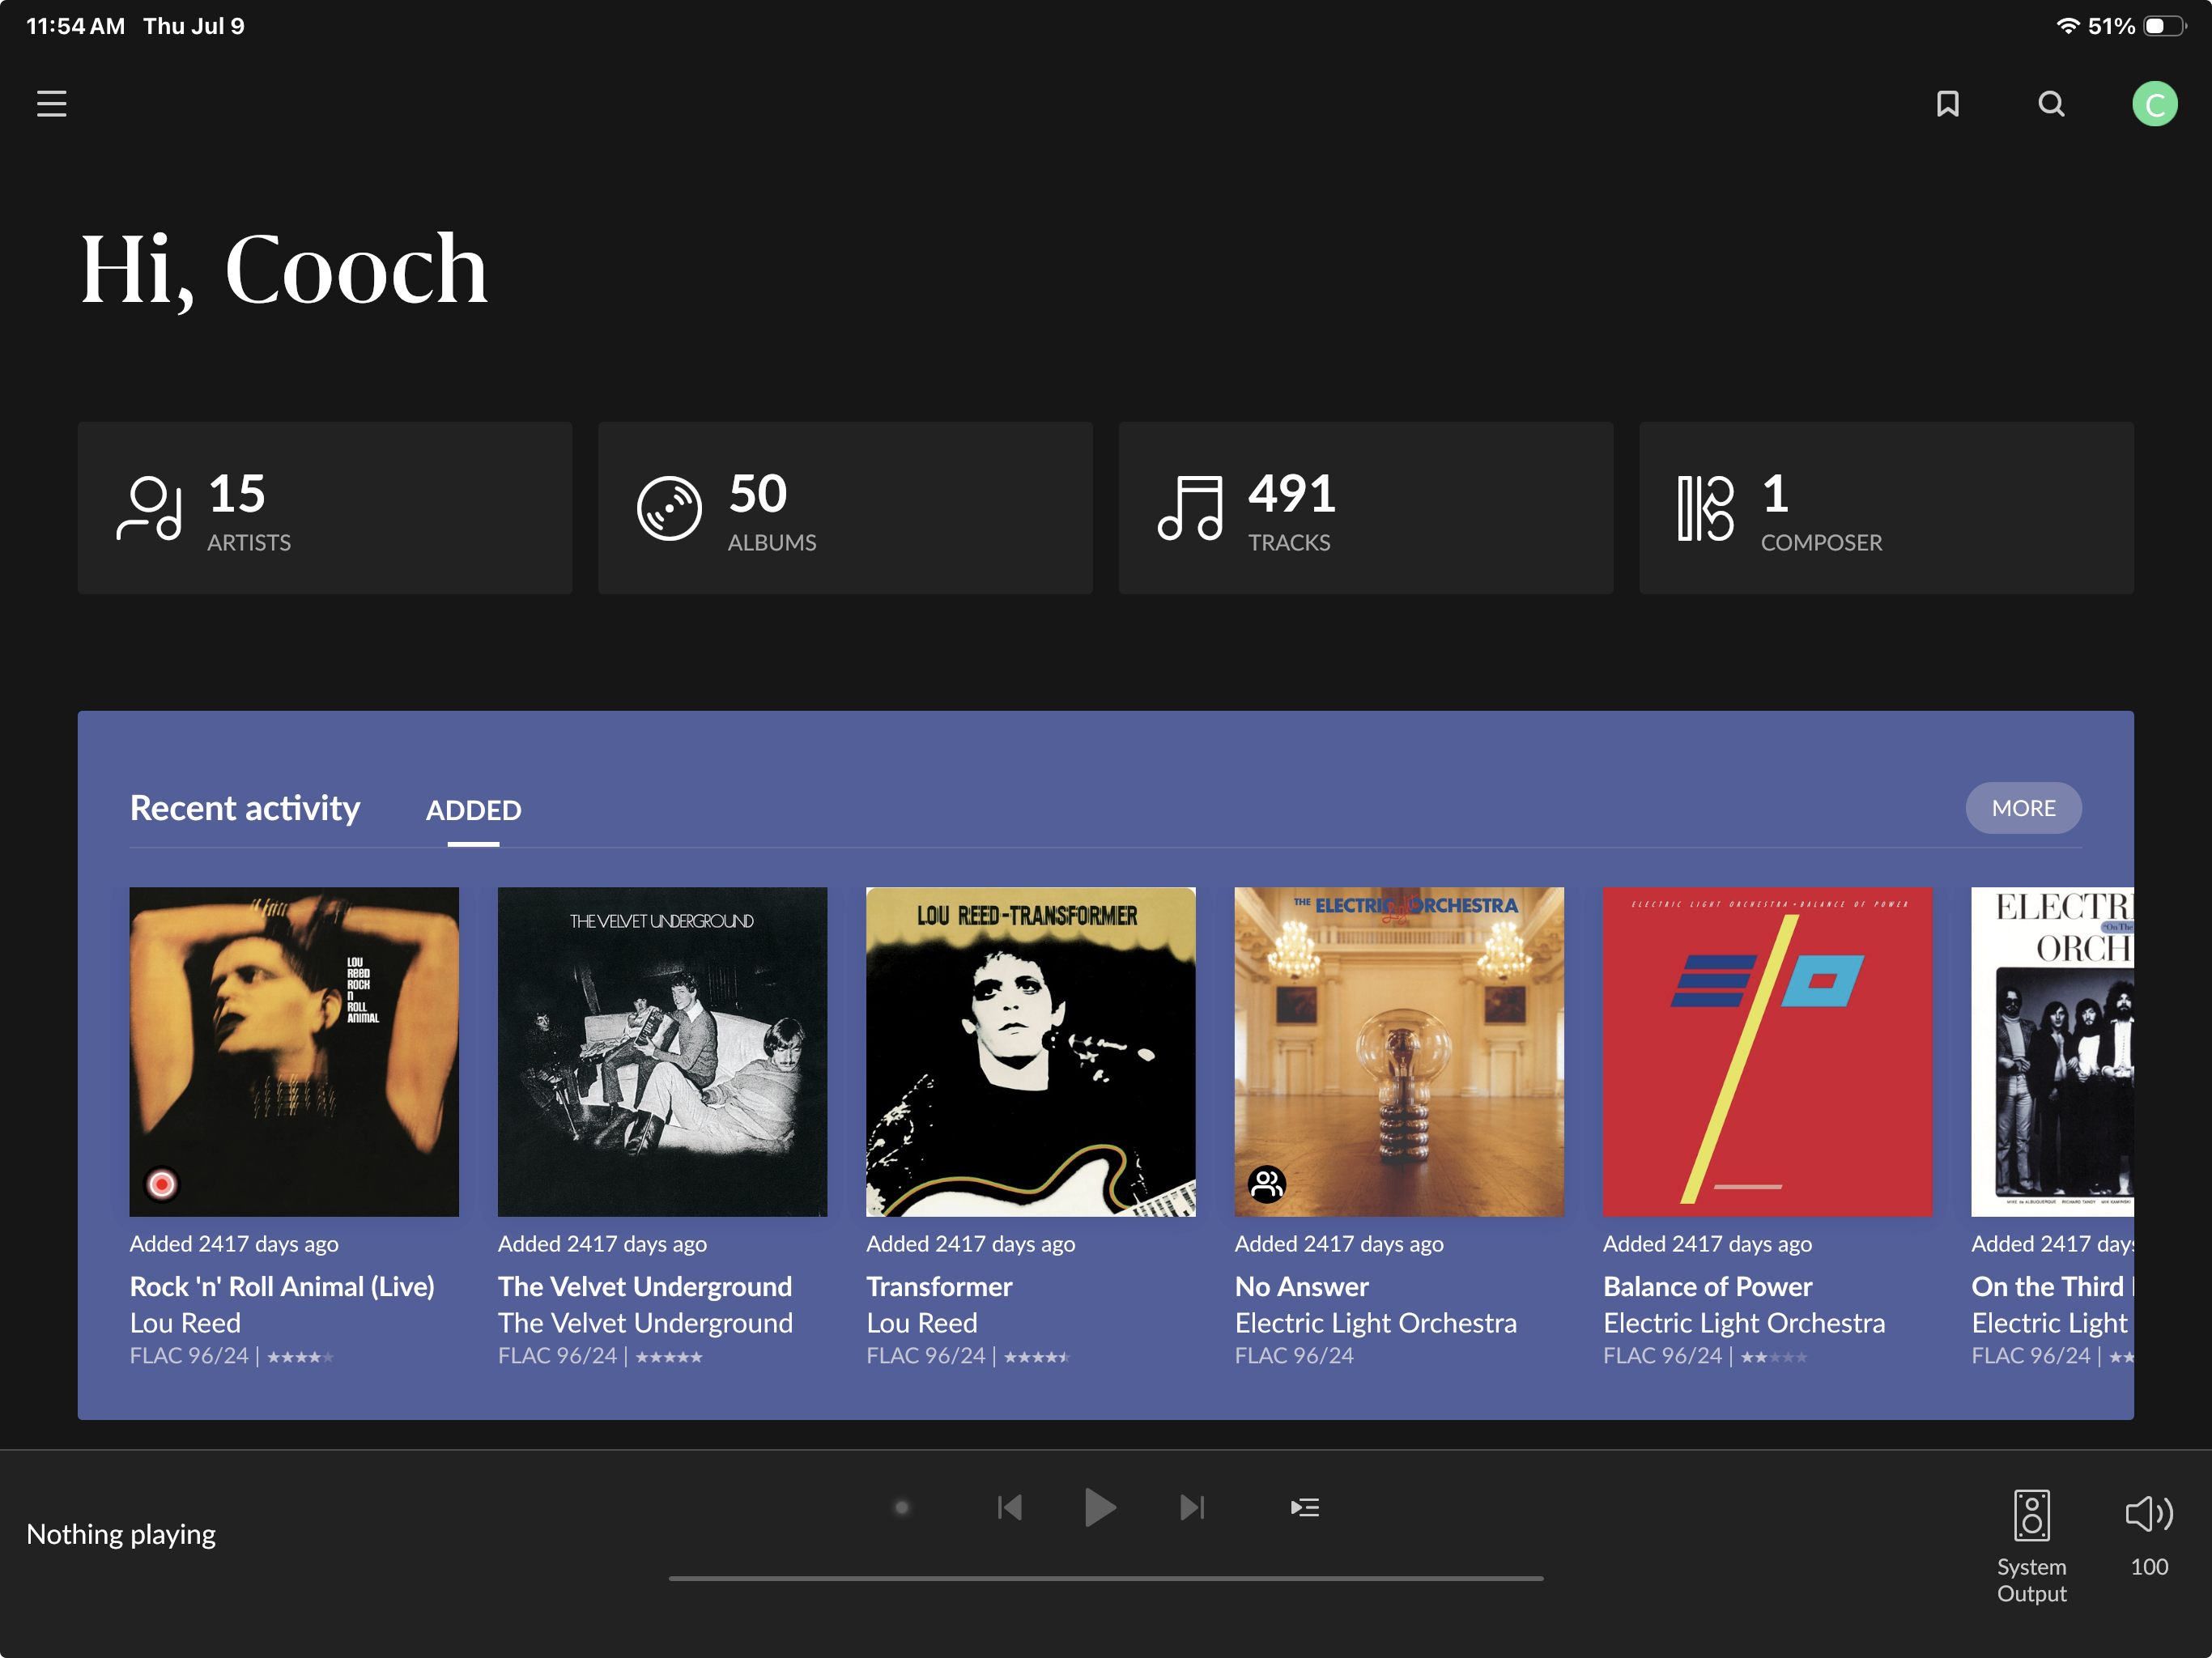Open bookmarks via the bookmark icon
Viewport: 2212px width, 1658px height.
(1947, 104)
